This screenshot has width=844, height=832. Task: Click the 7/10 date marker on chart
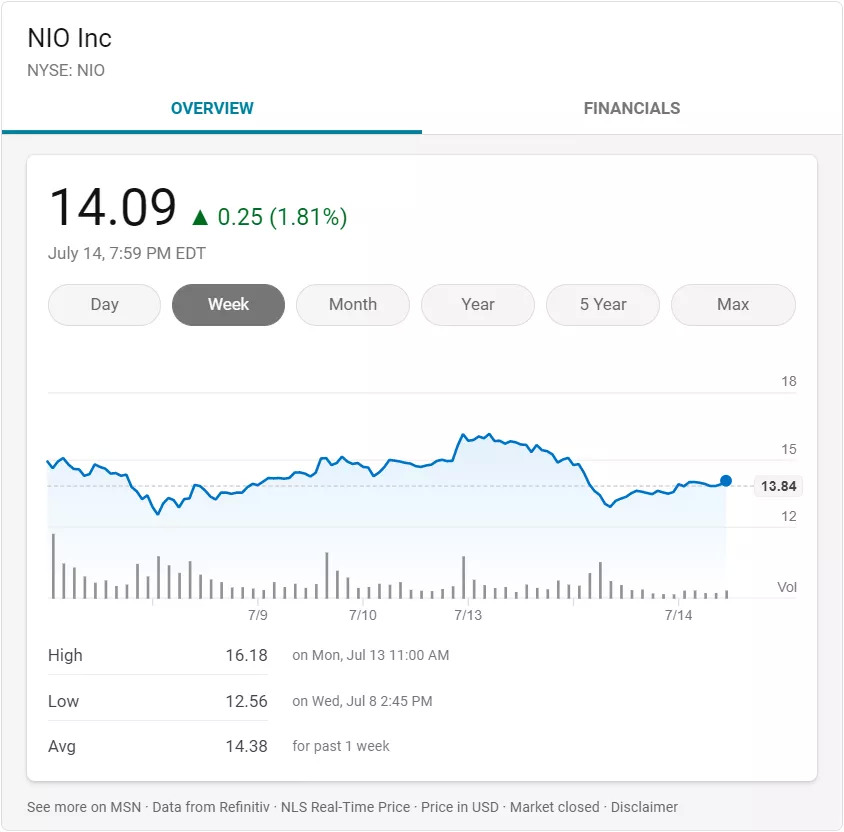(362, 615)
